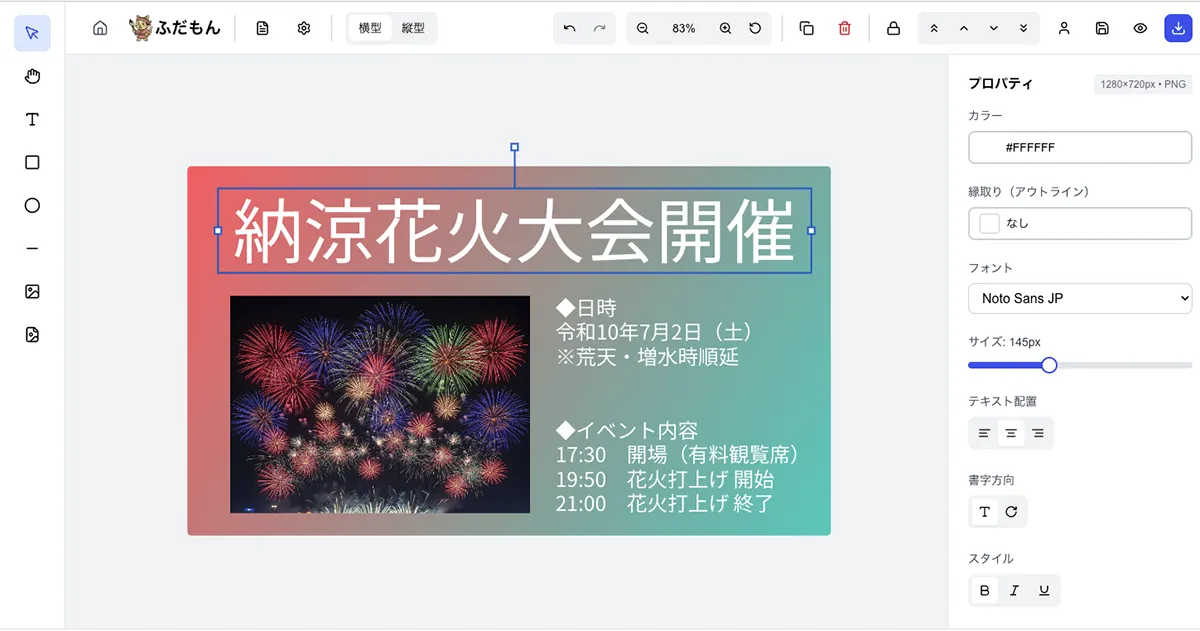
Task: Select the circle shape tool
Action: [32, 205]
